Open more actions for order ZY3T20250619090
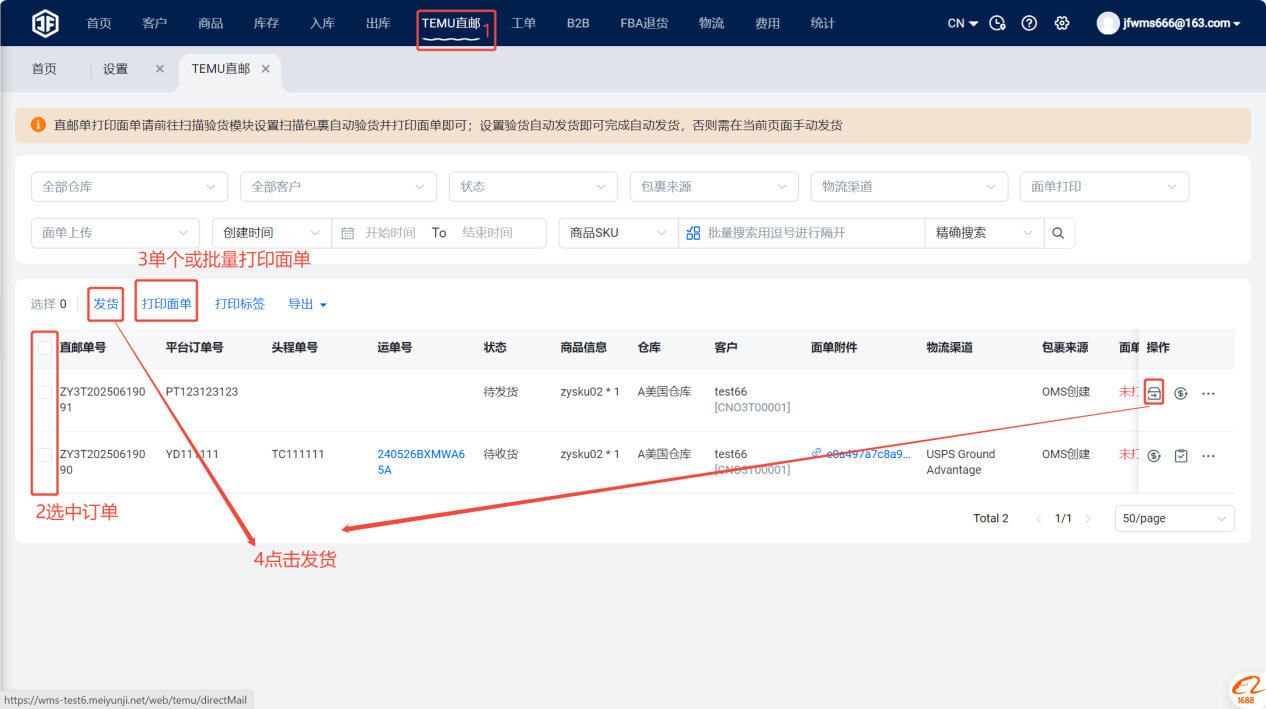The width and height of the screenshot is (1266, 709). 1208,456
